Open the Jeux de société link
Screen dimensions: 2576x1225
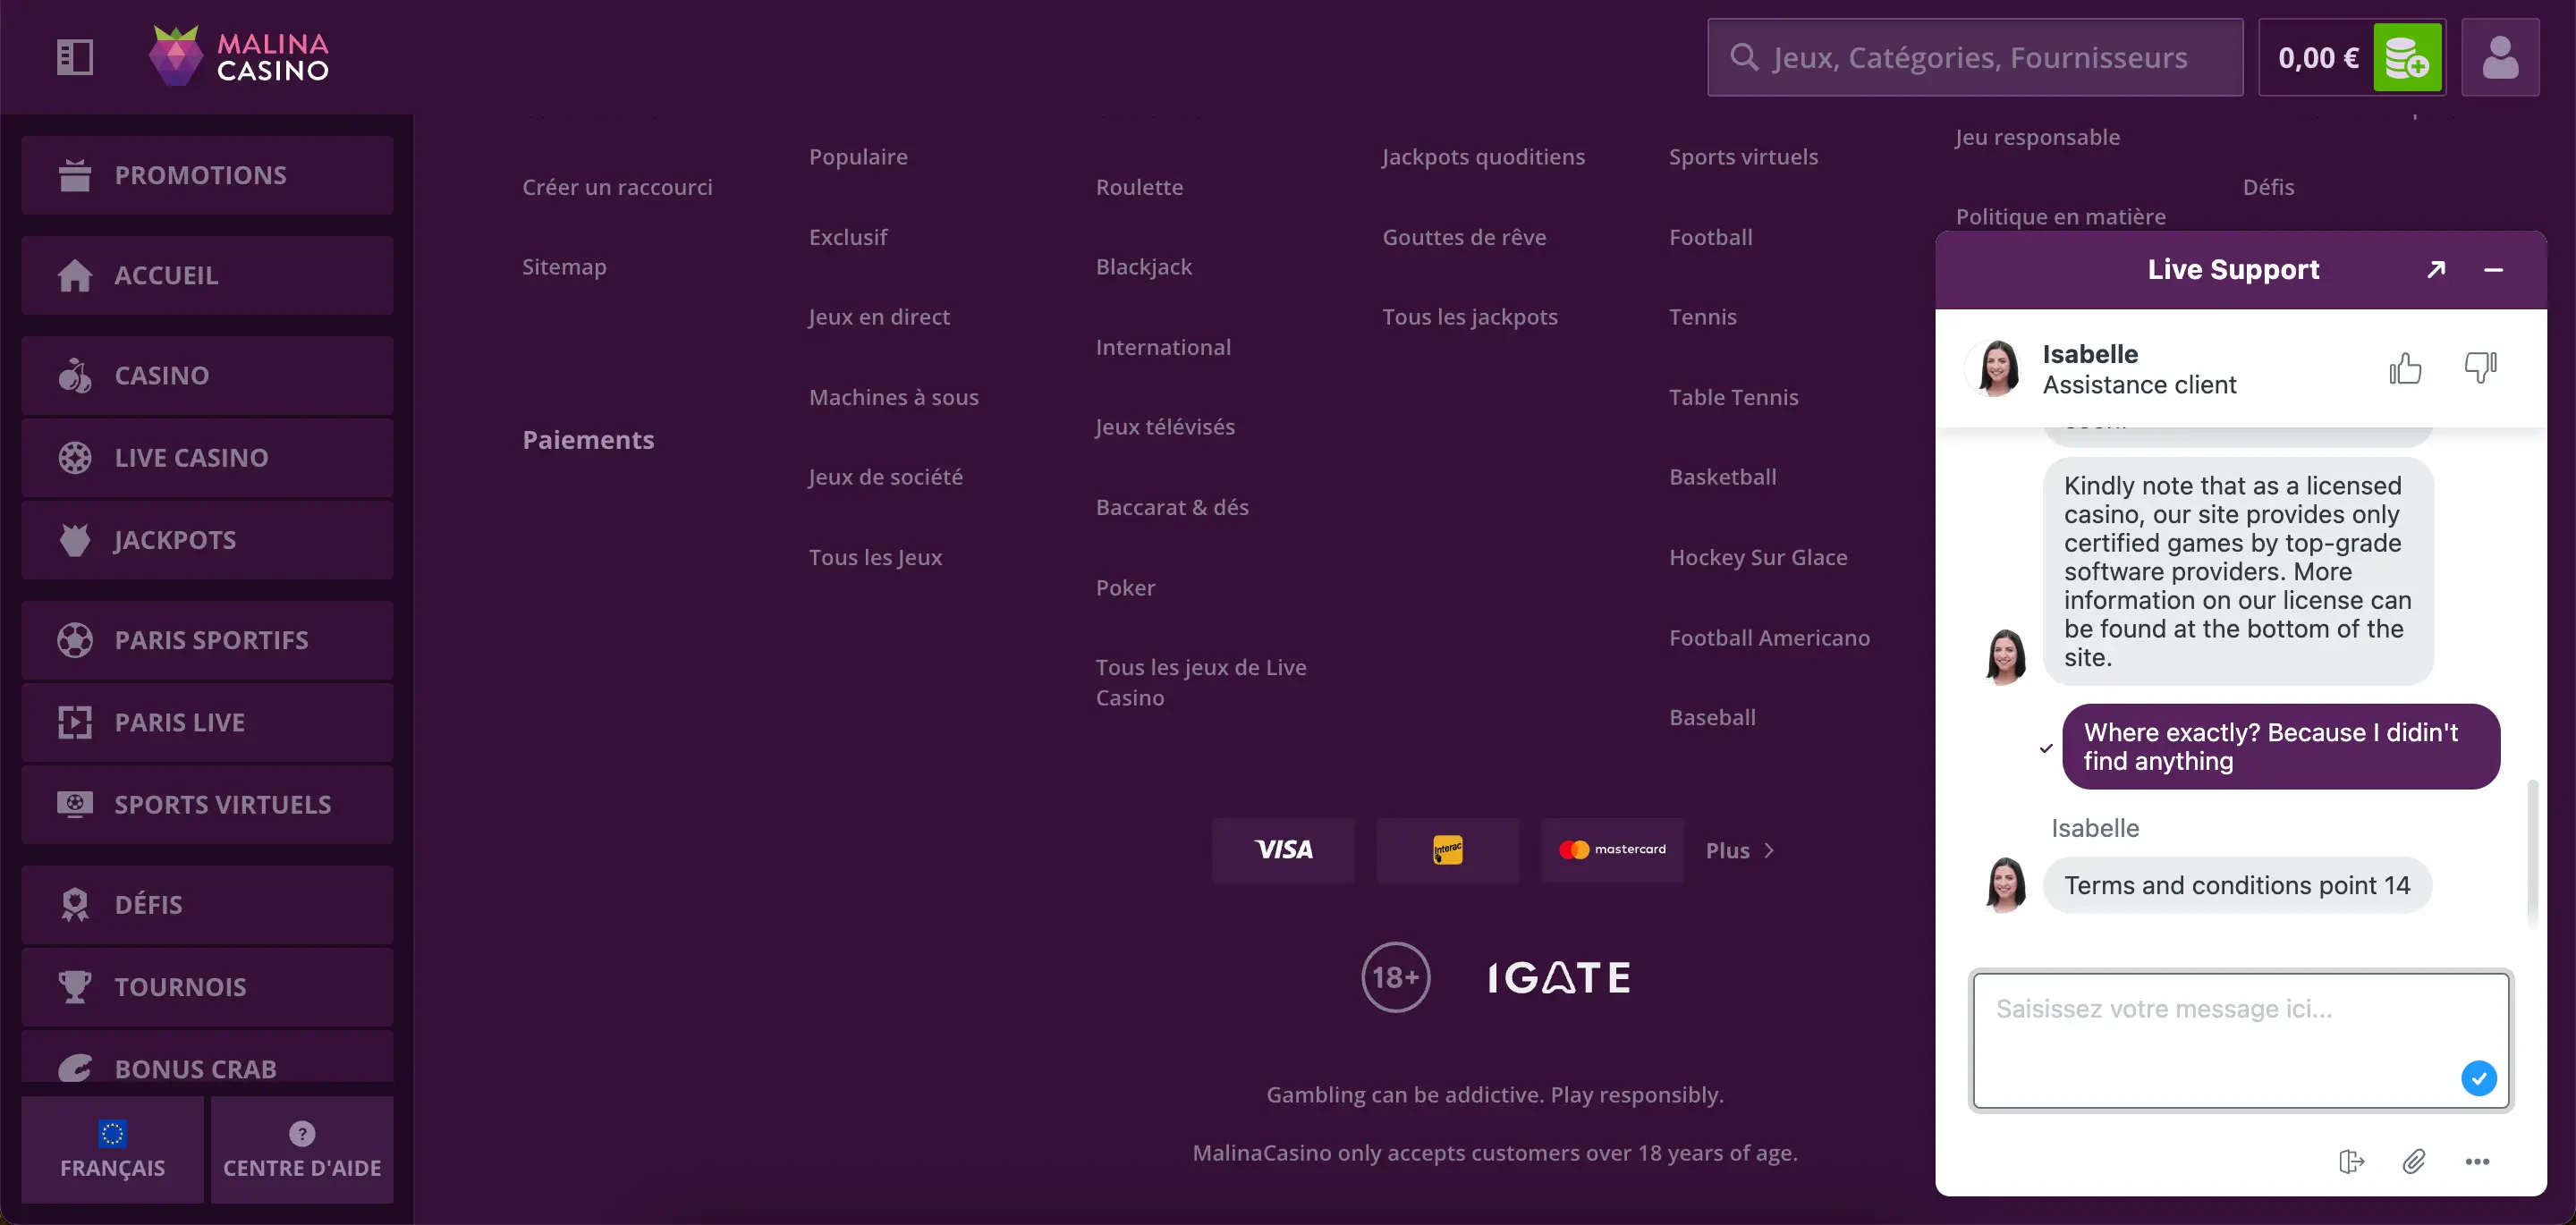886,477
